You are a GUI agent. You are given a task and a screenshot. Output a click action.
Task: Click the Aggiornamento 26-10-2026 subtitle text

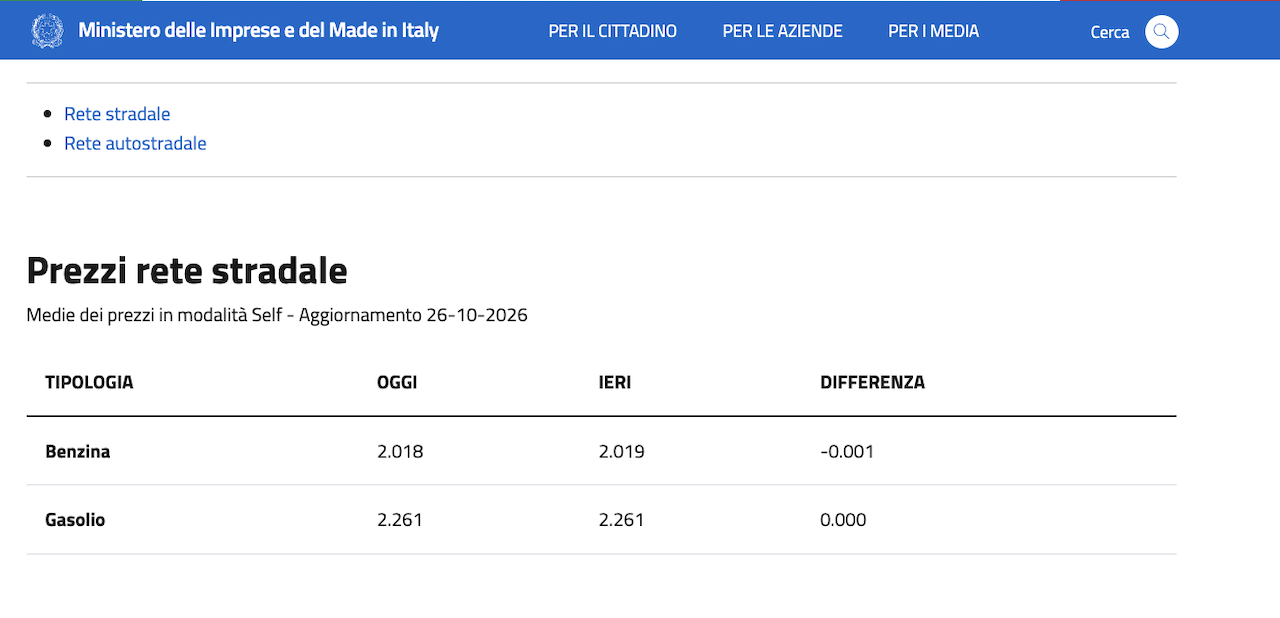[413, 315]
